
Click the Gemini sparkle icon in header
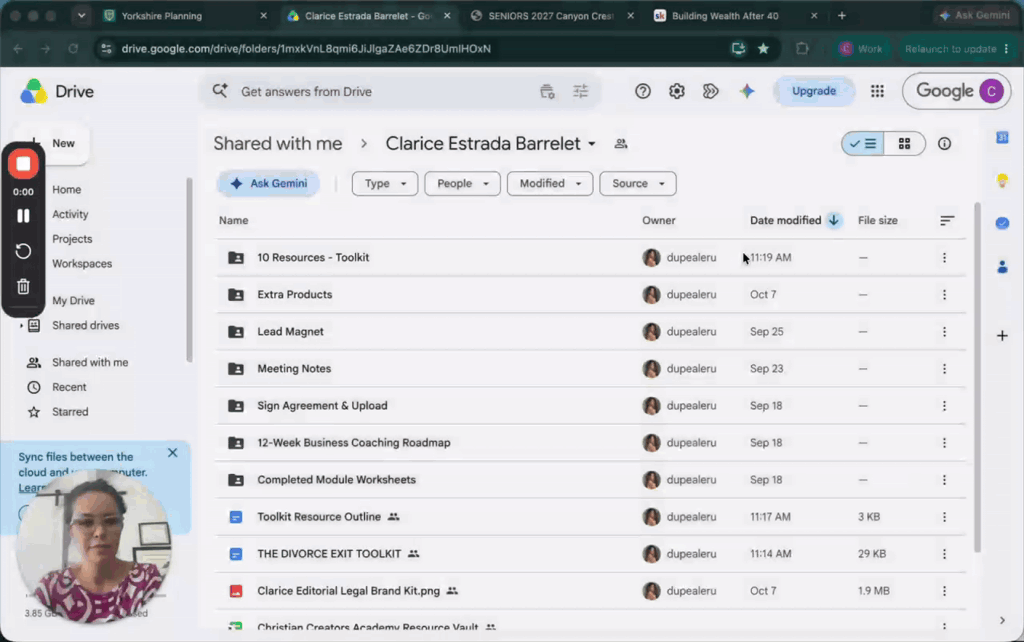pos(746,91)
